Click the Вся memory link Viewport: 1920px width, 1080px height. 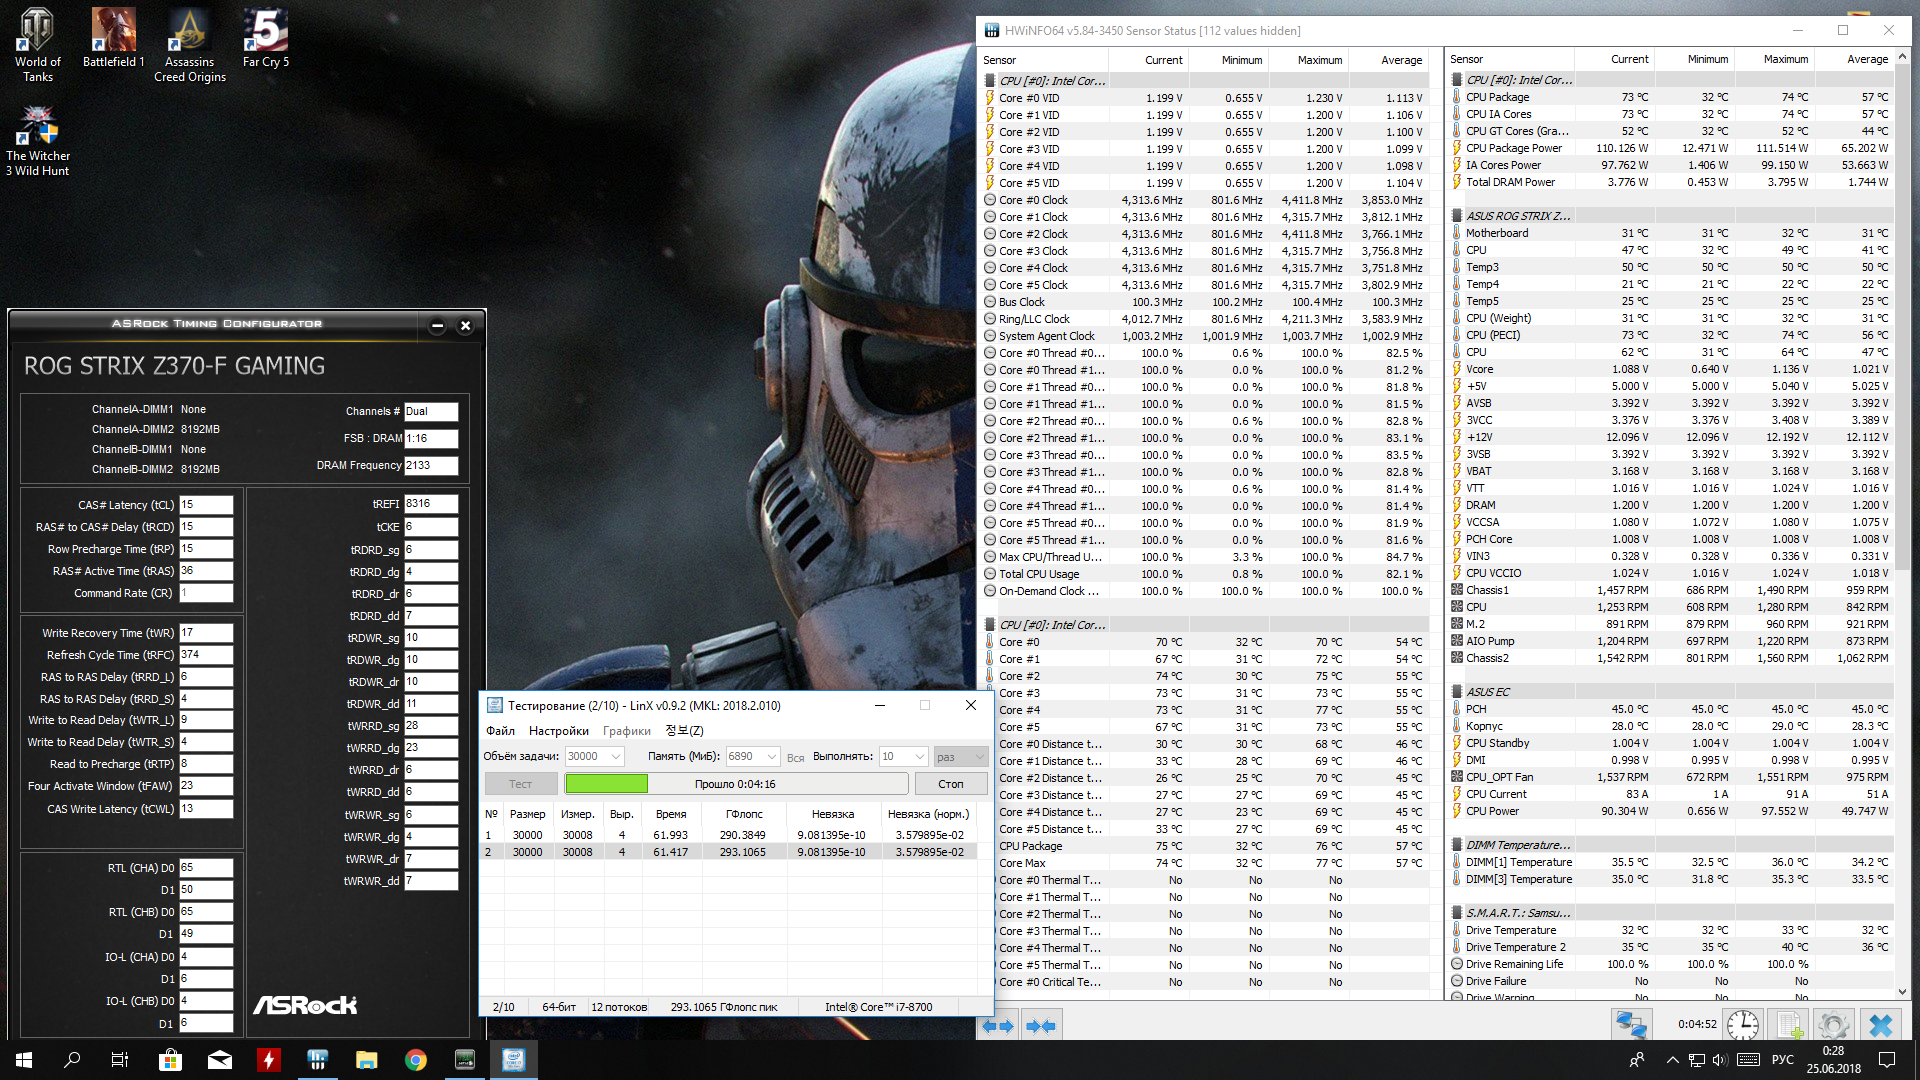click(x=795, y=758)
